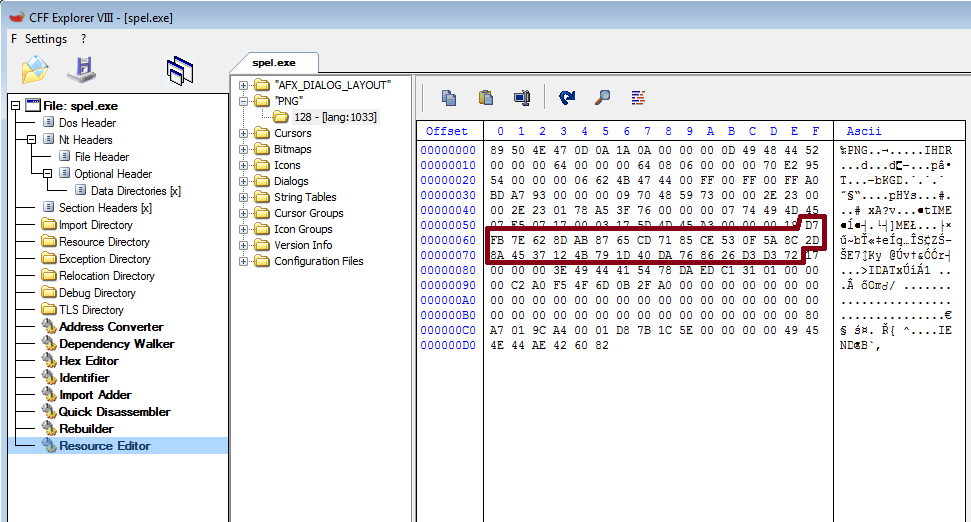
Task: Select the 128 - [lang:1033] resource entry
Action: (x=335, y=117)
